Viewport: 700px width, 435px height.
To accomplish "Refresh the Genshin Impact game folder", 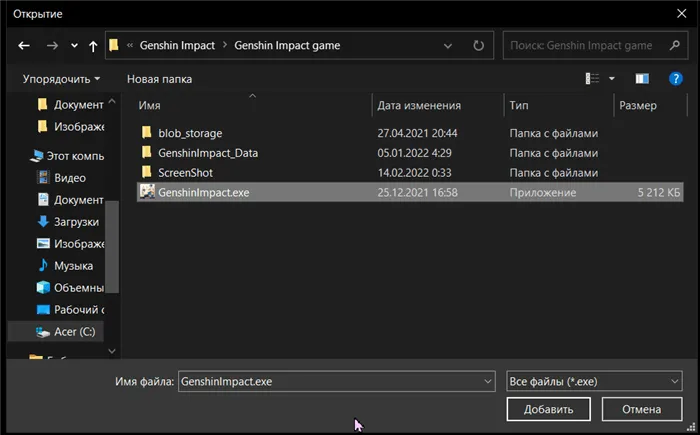I will point(479,46).
